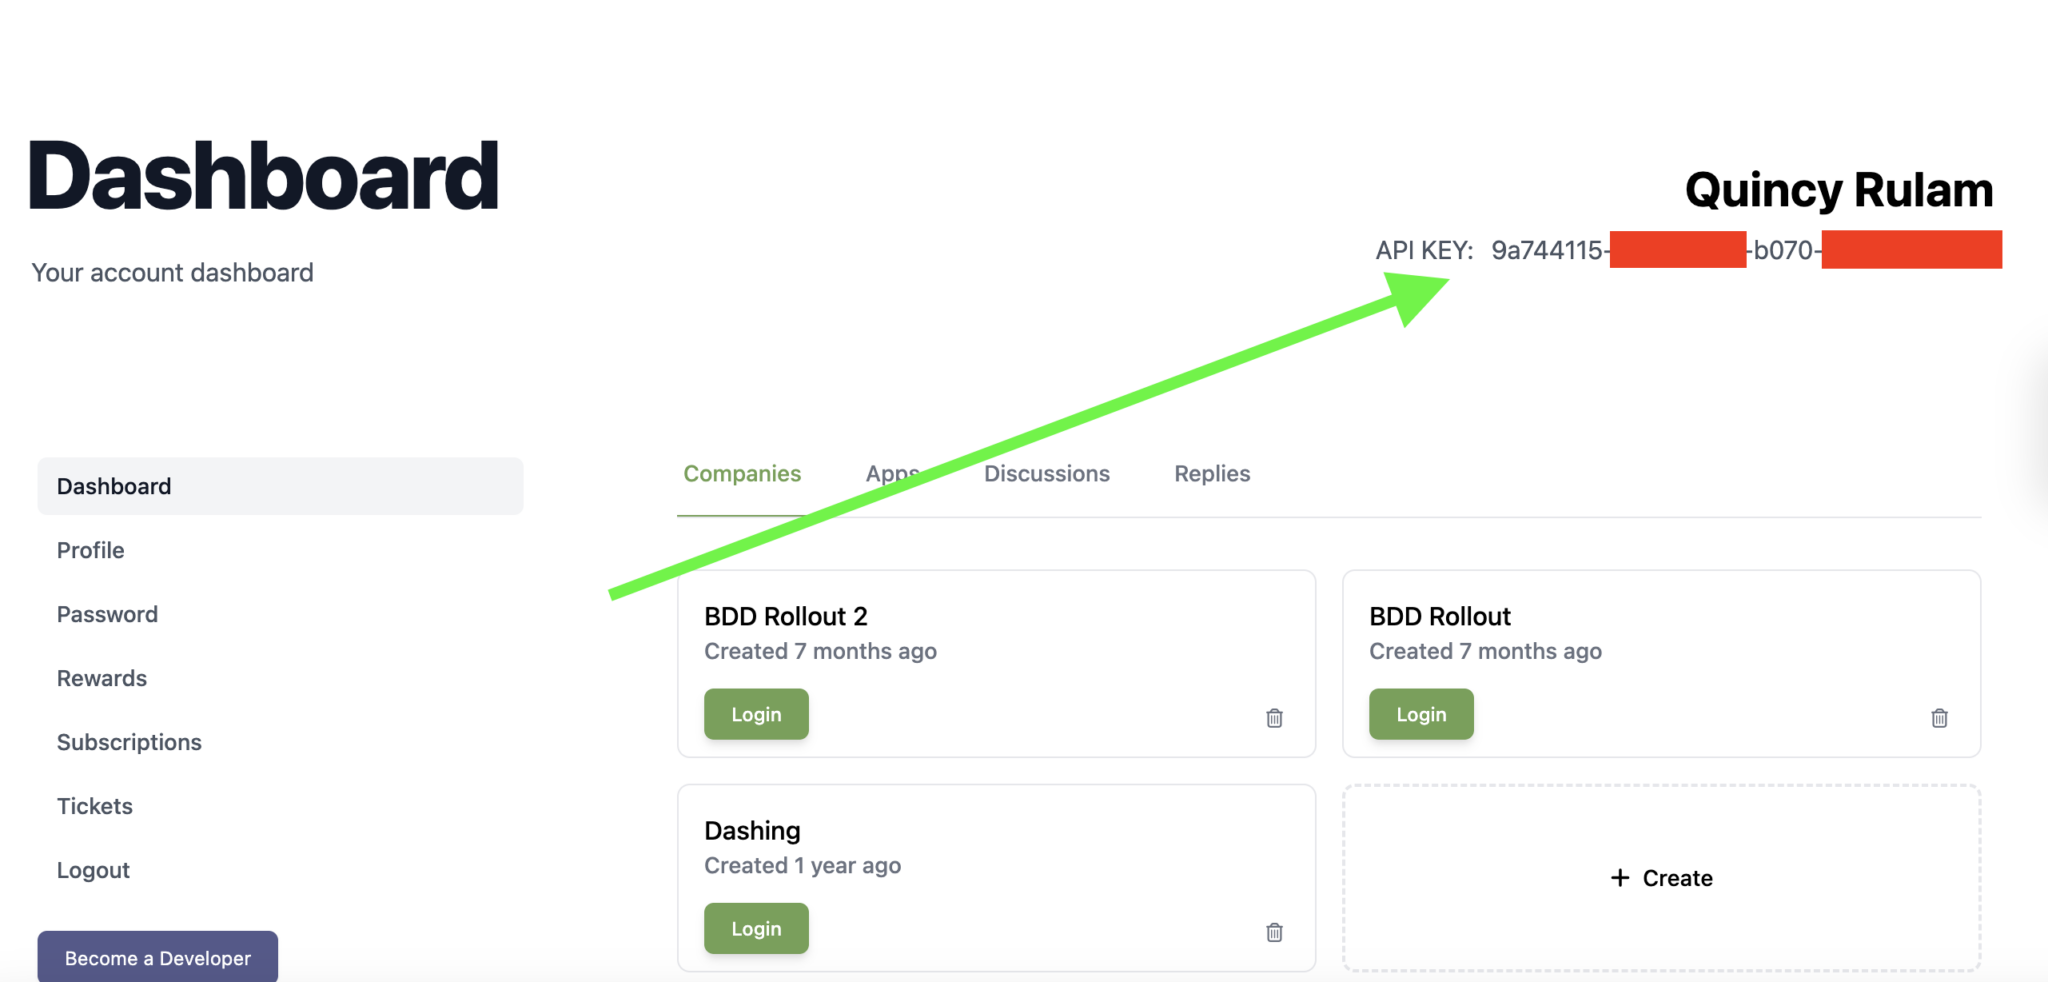Log in to BDD Rollout 2
2048x982 pixels.
tap(756, 714)
